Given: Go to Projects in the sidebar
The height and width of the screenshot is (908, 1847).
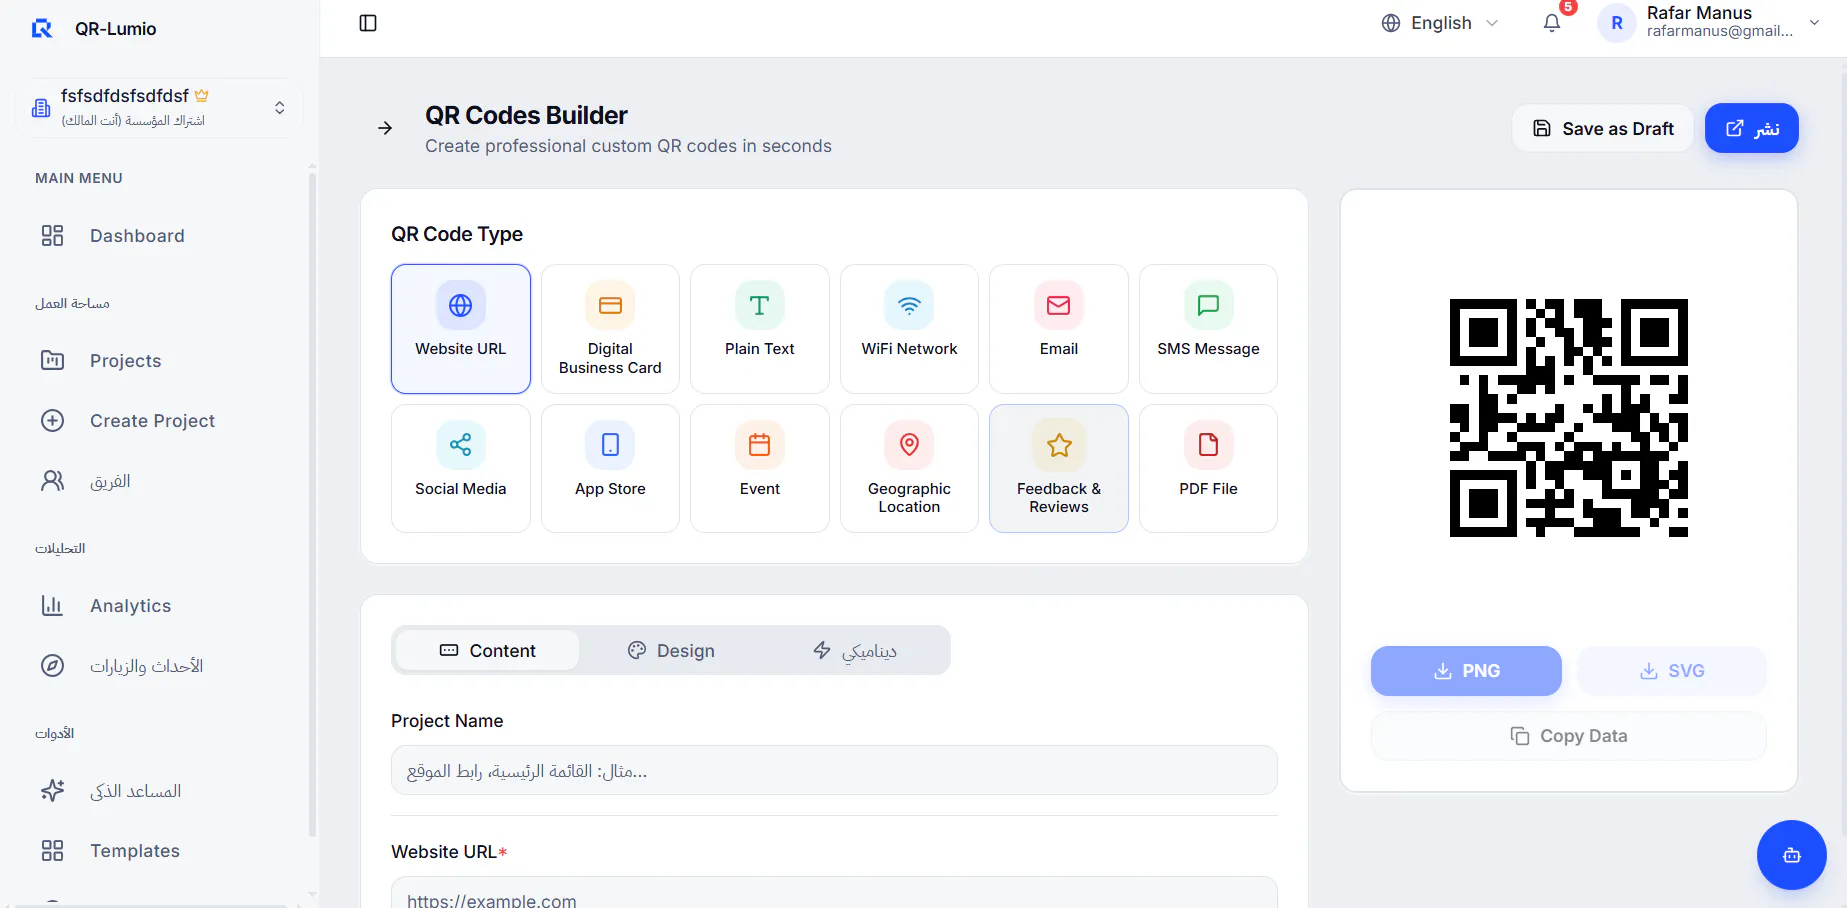Looking at the screenshot, I should point(158,361).
